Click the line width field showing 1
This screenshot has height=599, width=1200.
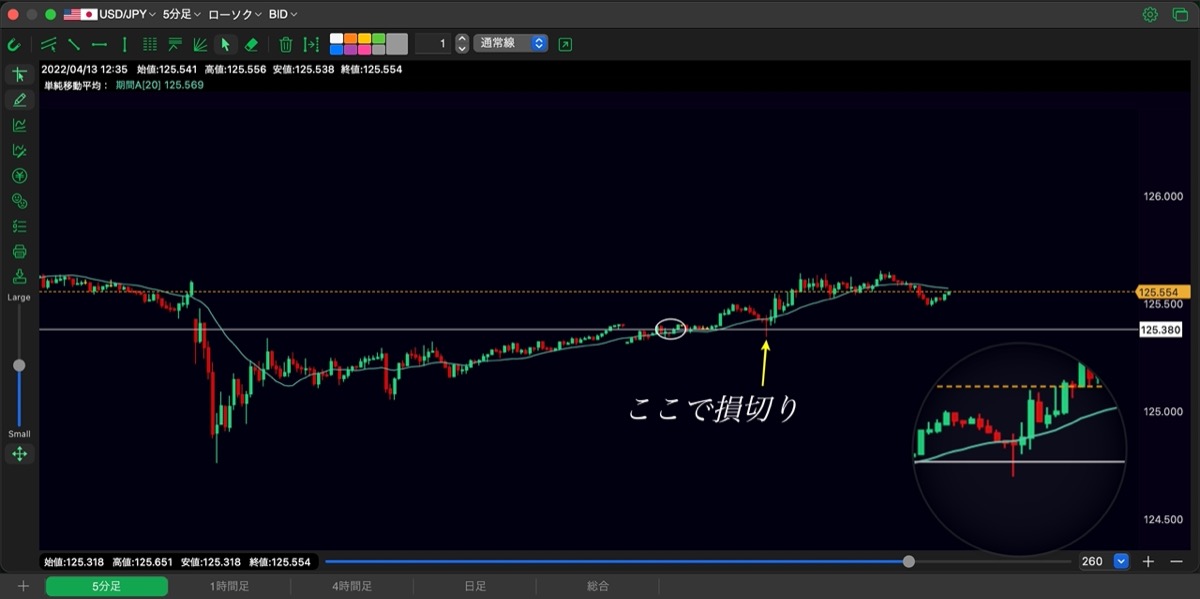pos(432,44)
